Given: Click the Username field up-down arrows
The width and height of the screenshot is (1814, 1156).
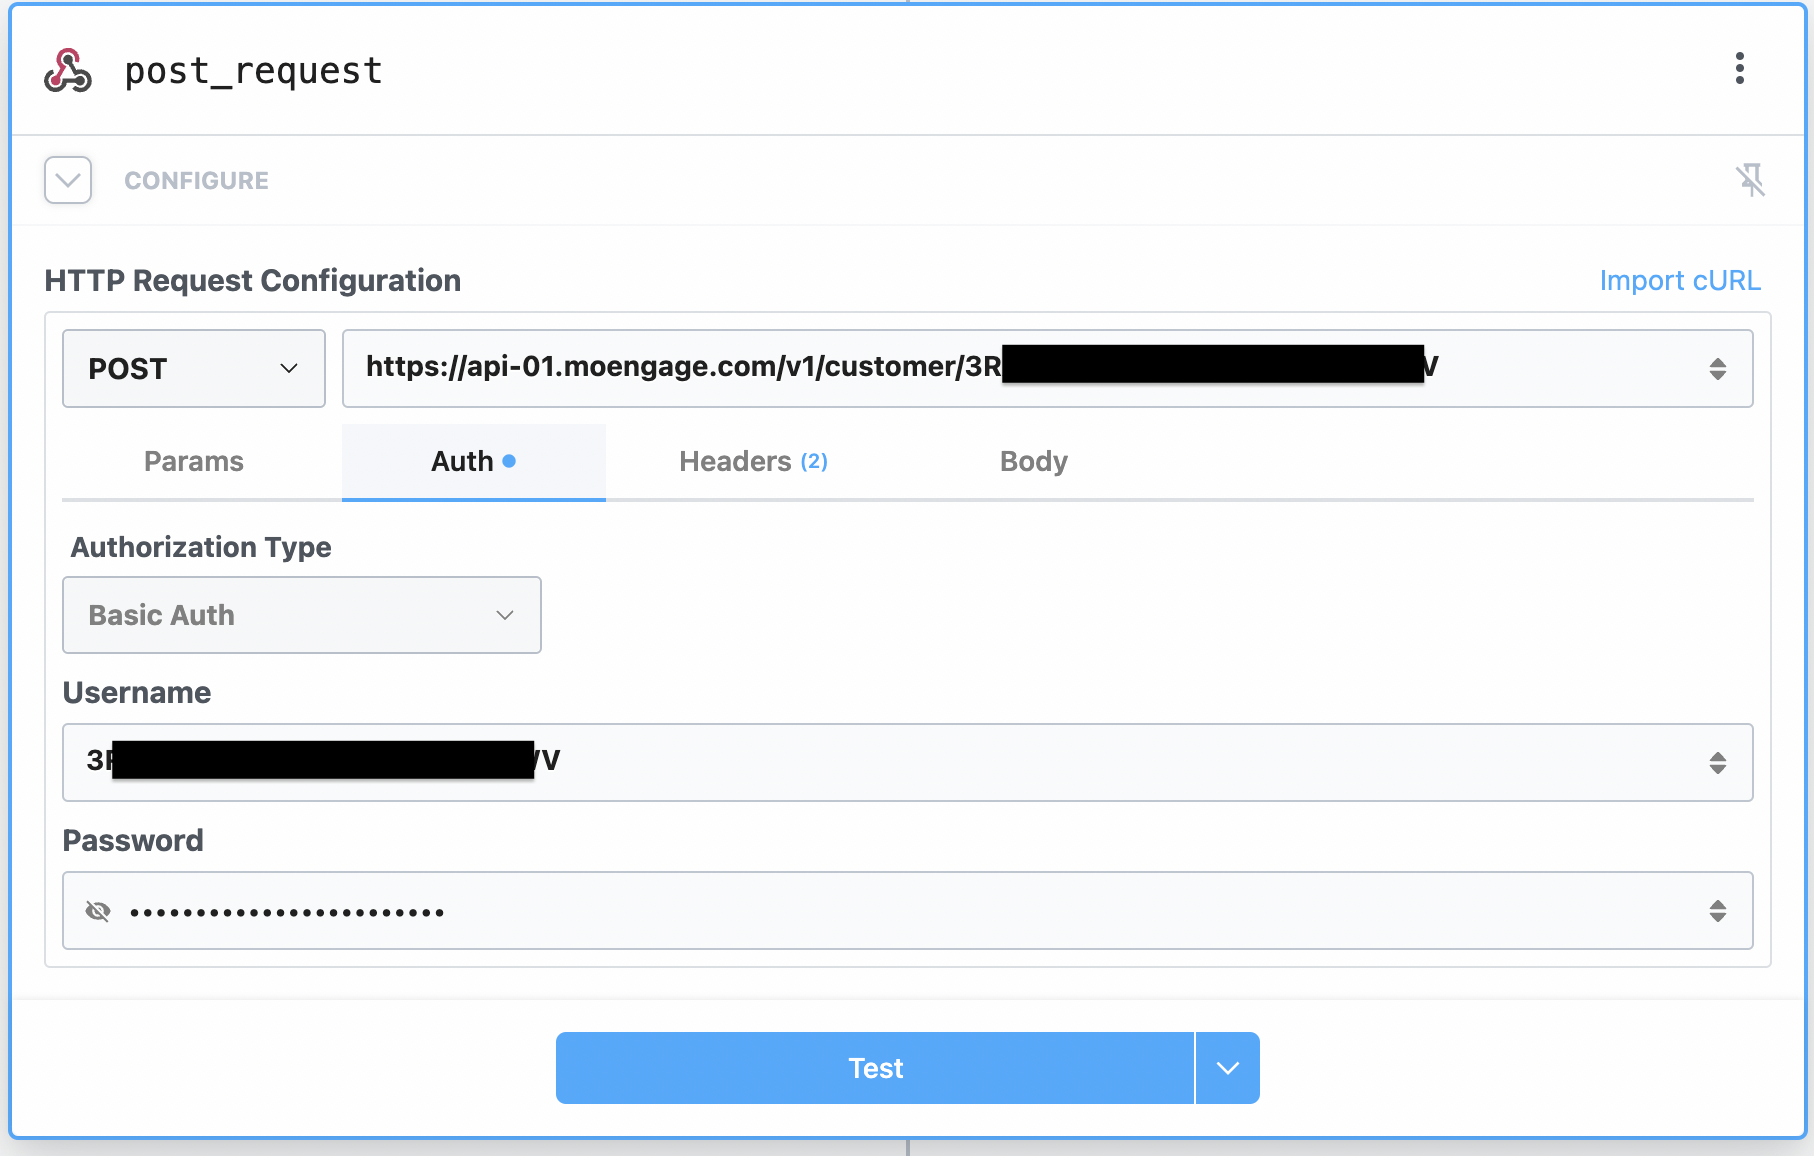Looking at the screenshot, I should click(x=1718, y=763).
